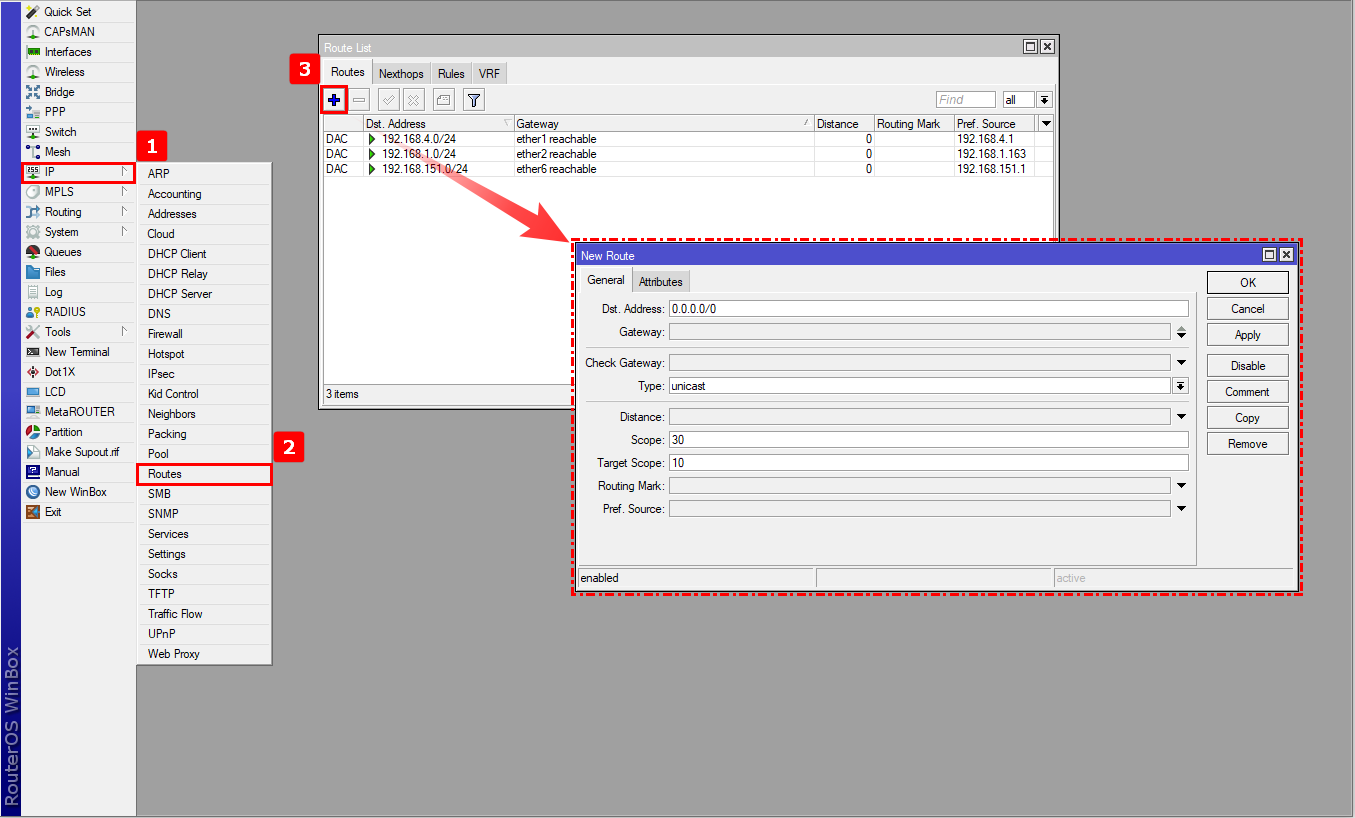
Task: Click the filter funnel icon in Route List
Action: point(474,100)
